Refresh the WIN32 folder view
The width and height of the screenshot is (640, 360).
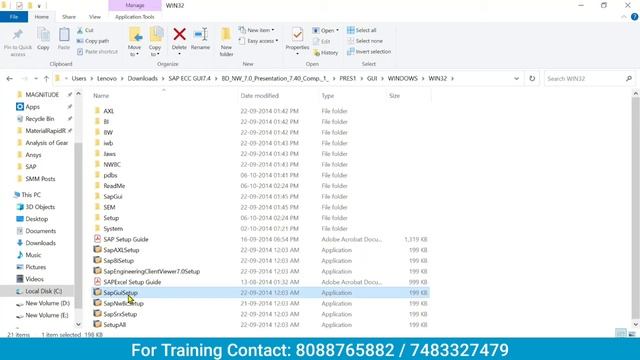[532, 78]
